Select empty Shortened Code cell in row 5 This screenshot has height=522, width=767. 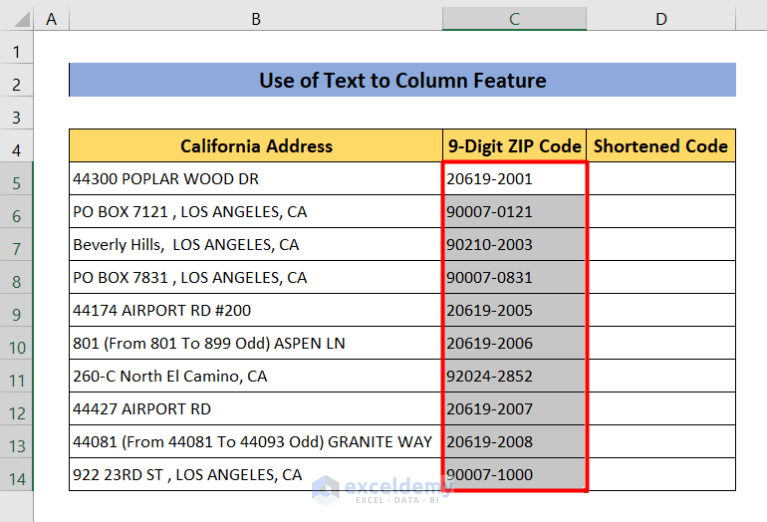[x=661, y=179]
